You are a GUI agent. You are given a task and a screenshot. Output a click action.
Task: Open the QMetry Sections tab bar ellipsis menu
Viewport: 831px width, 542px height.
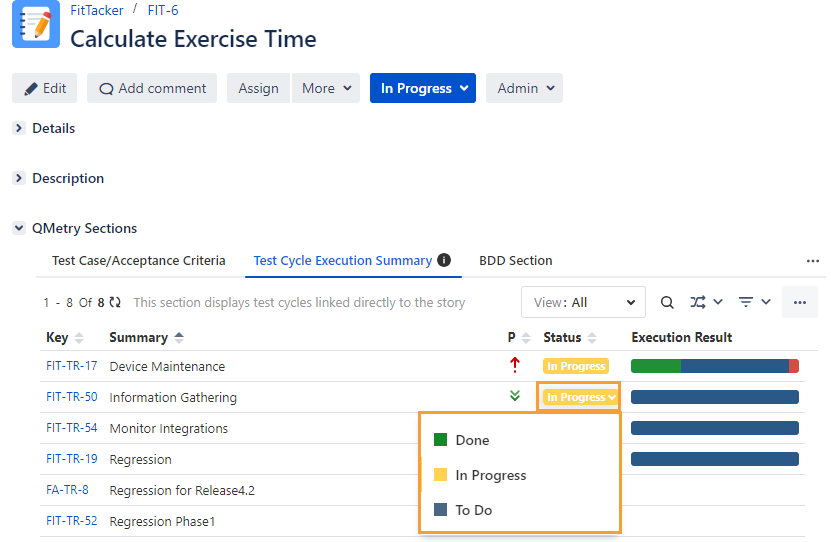812,261
